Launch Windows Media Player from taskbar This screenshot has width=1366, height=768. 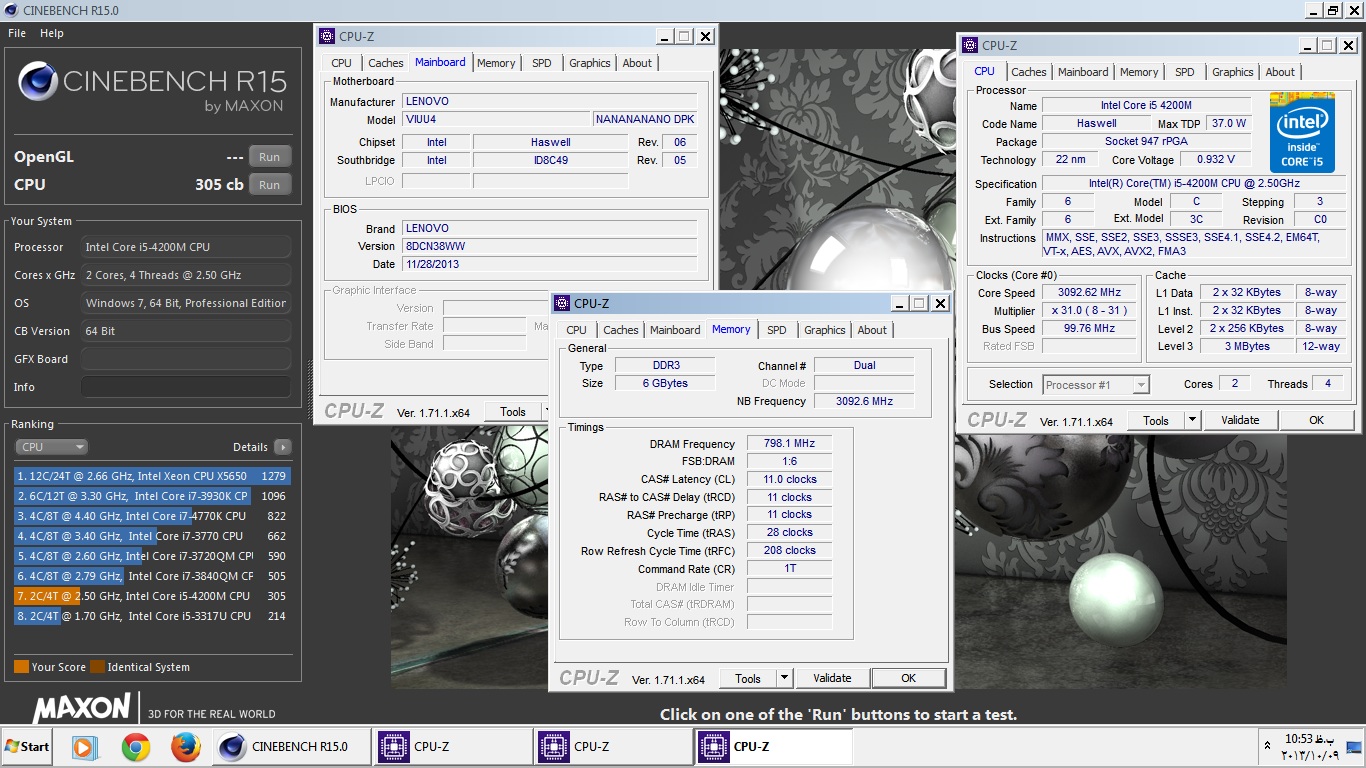coord(85,746)
